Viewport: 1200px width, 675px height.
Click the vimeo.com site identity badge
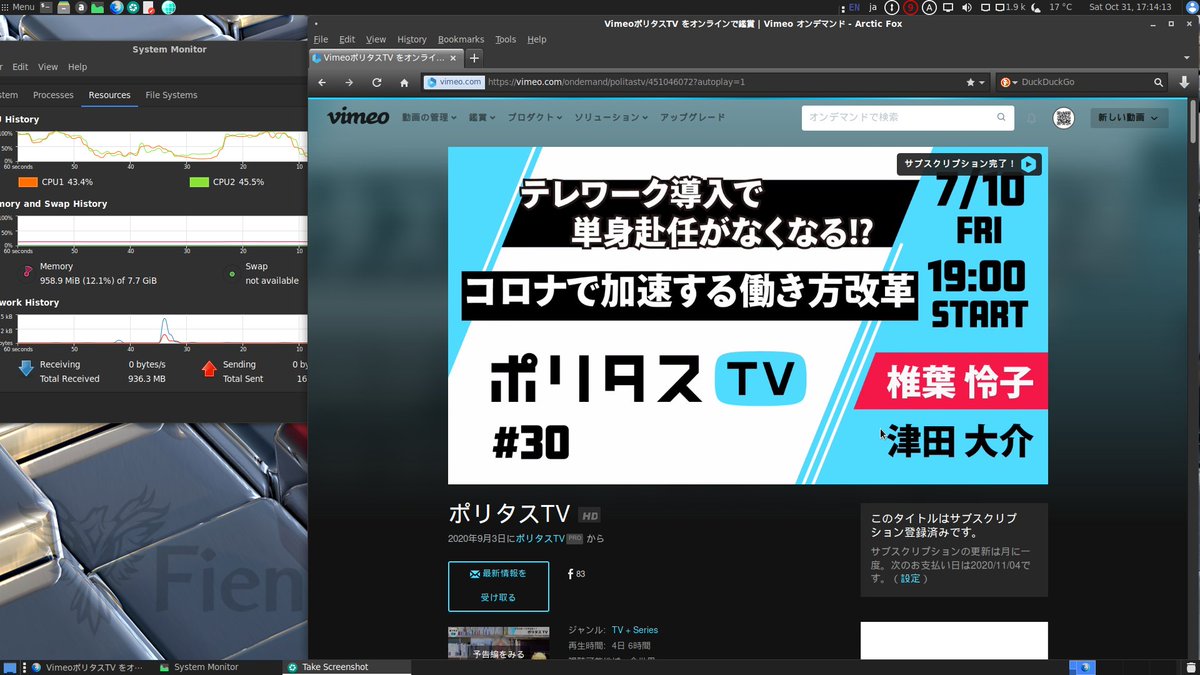pos(454,82)
